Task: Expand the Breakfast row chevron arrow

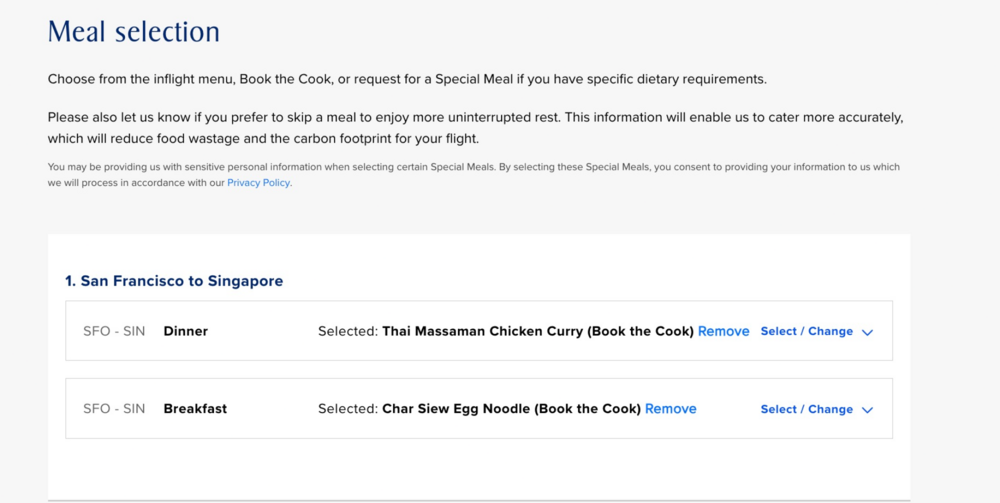Action: [867, 410]
